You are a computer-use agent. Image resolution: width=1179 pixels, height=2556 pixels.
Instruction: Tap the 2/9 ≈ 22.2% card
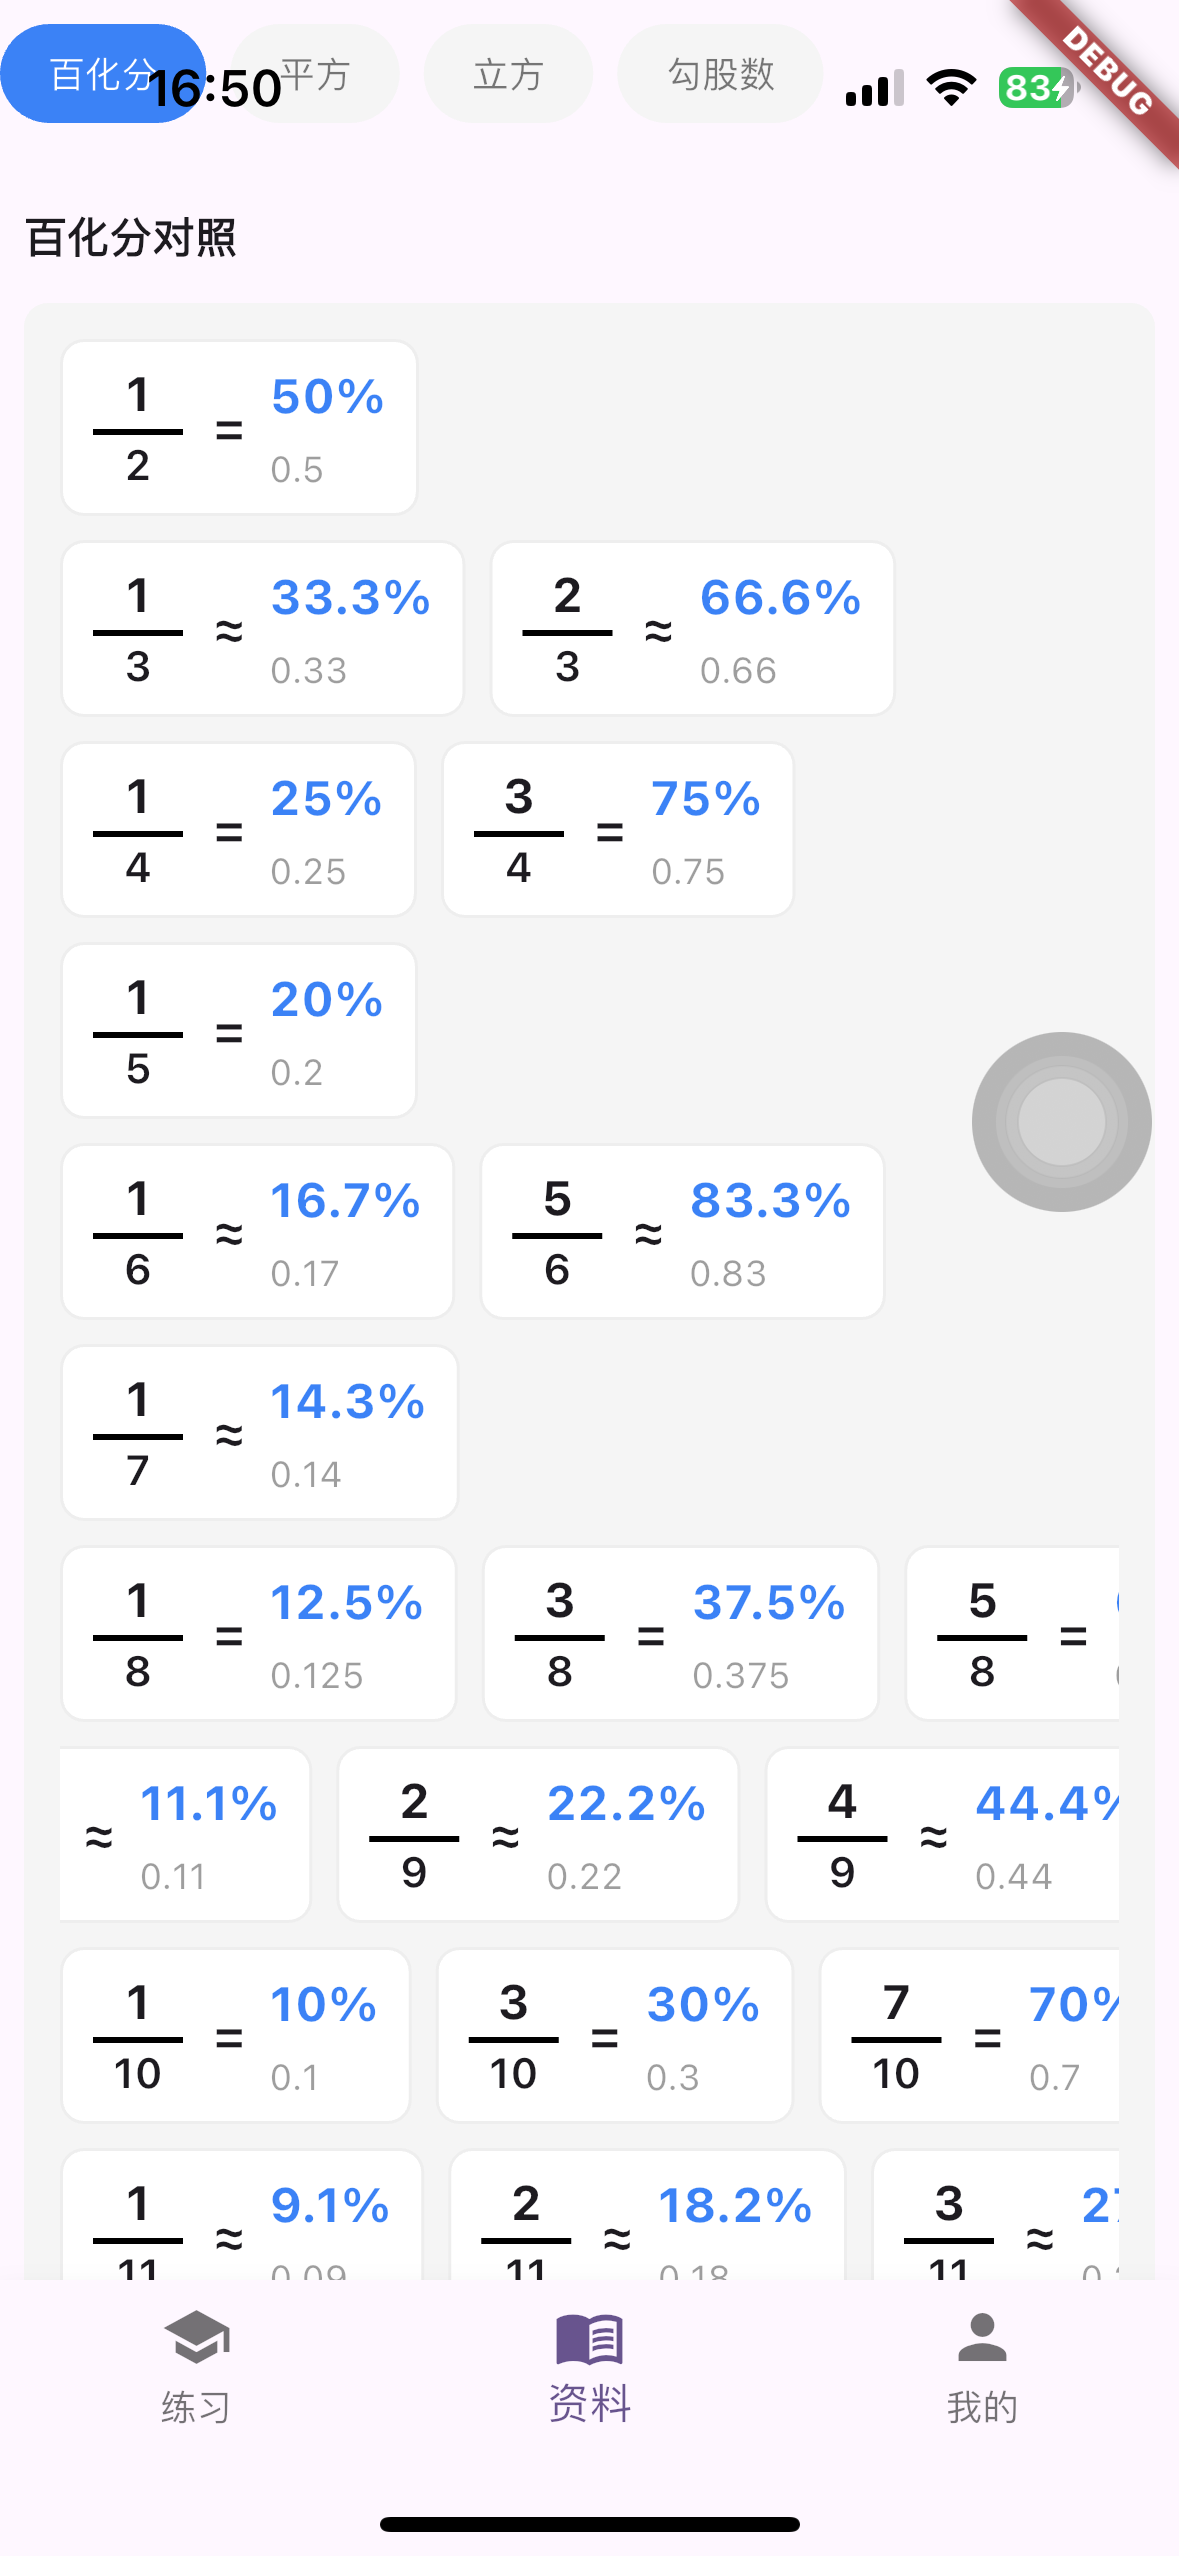click(538, 1835)
